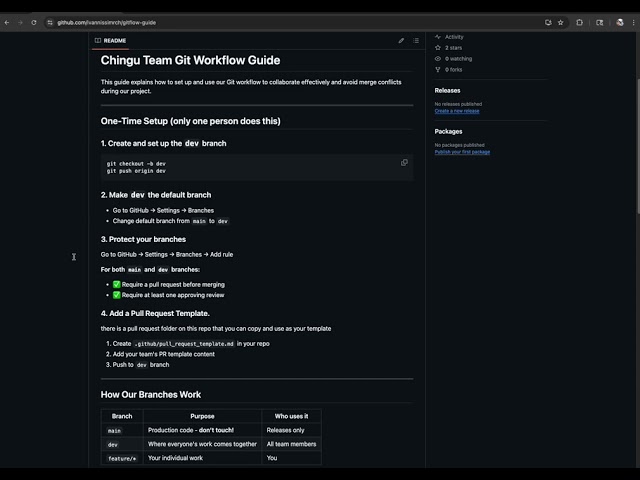Click the 'git checkout -b dev' code line
Viewport: 640px width, 480px height.
[x=136, y=164]
